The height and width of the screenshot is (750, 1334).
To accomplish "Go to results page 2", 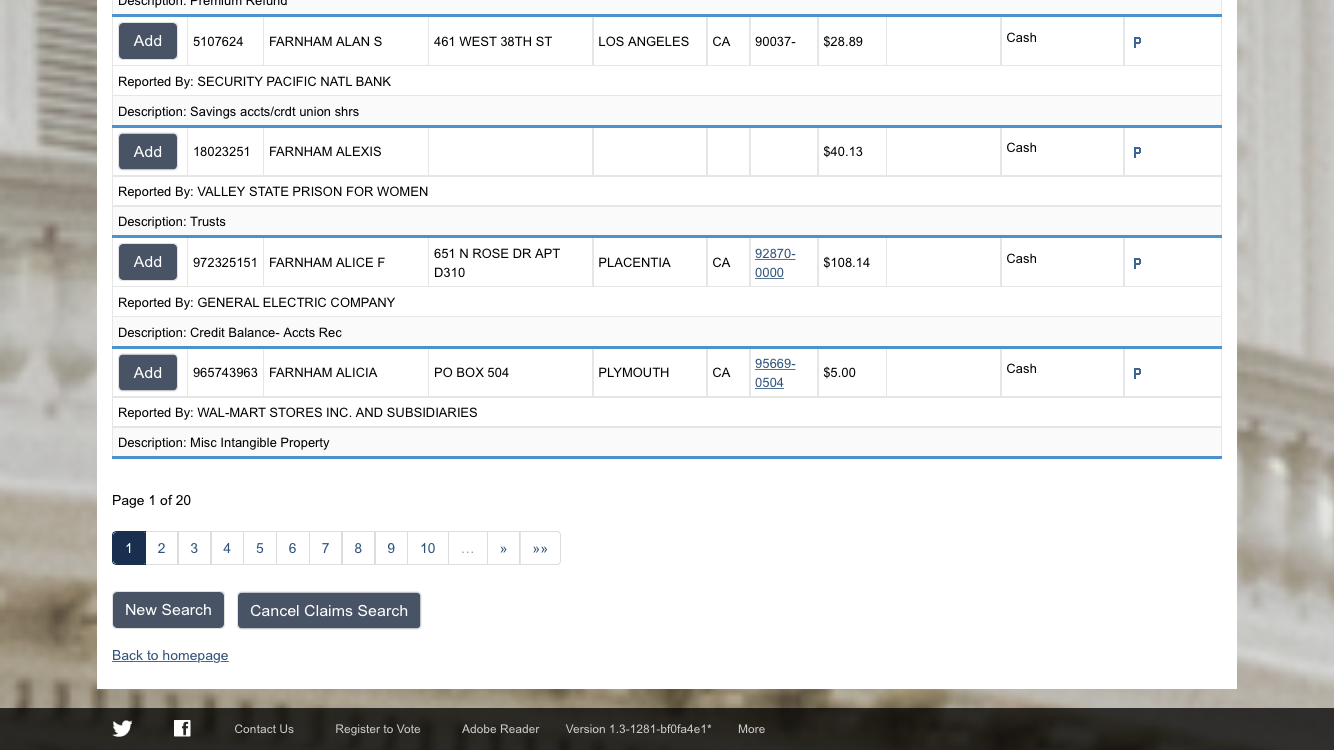I will tap(161, 548).
